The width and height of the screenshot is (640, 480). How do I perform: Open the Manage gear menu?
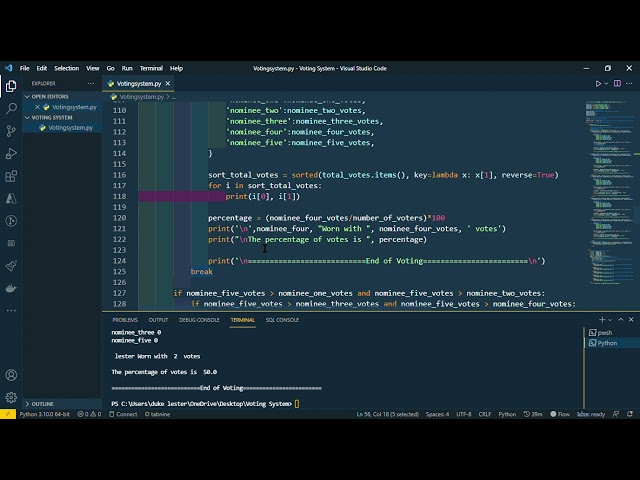[11, 397]
